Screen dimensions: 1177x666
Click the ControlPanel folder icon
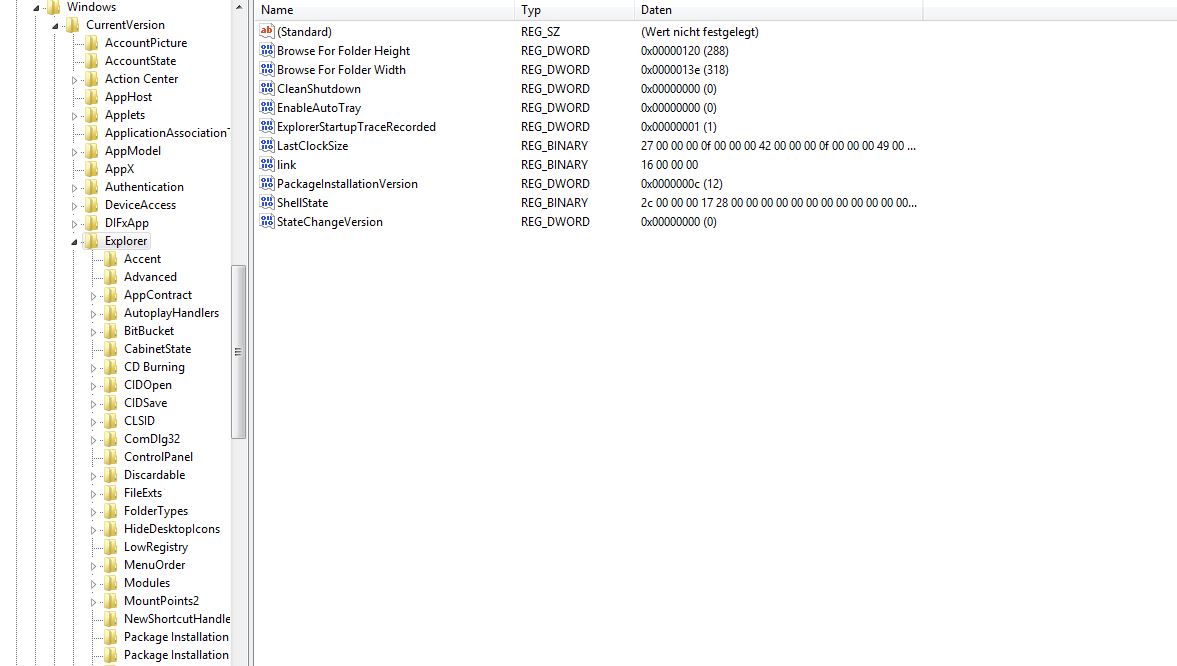point(111,457)
